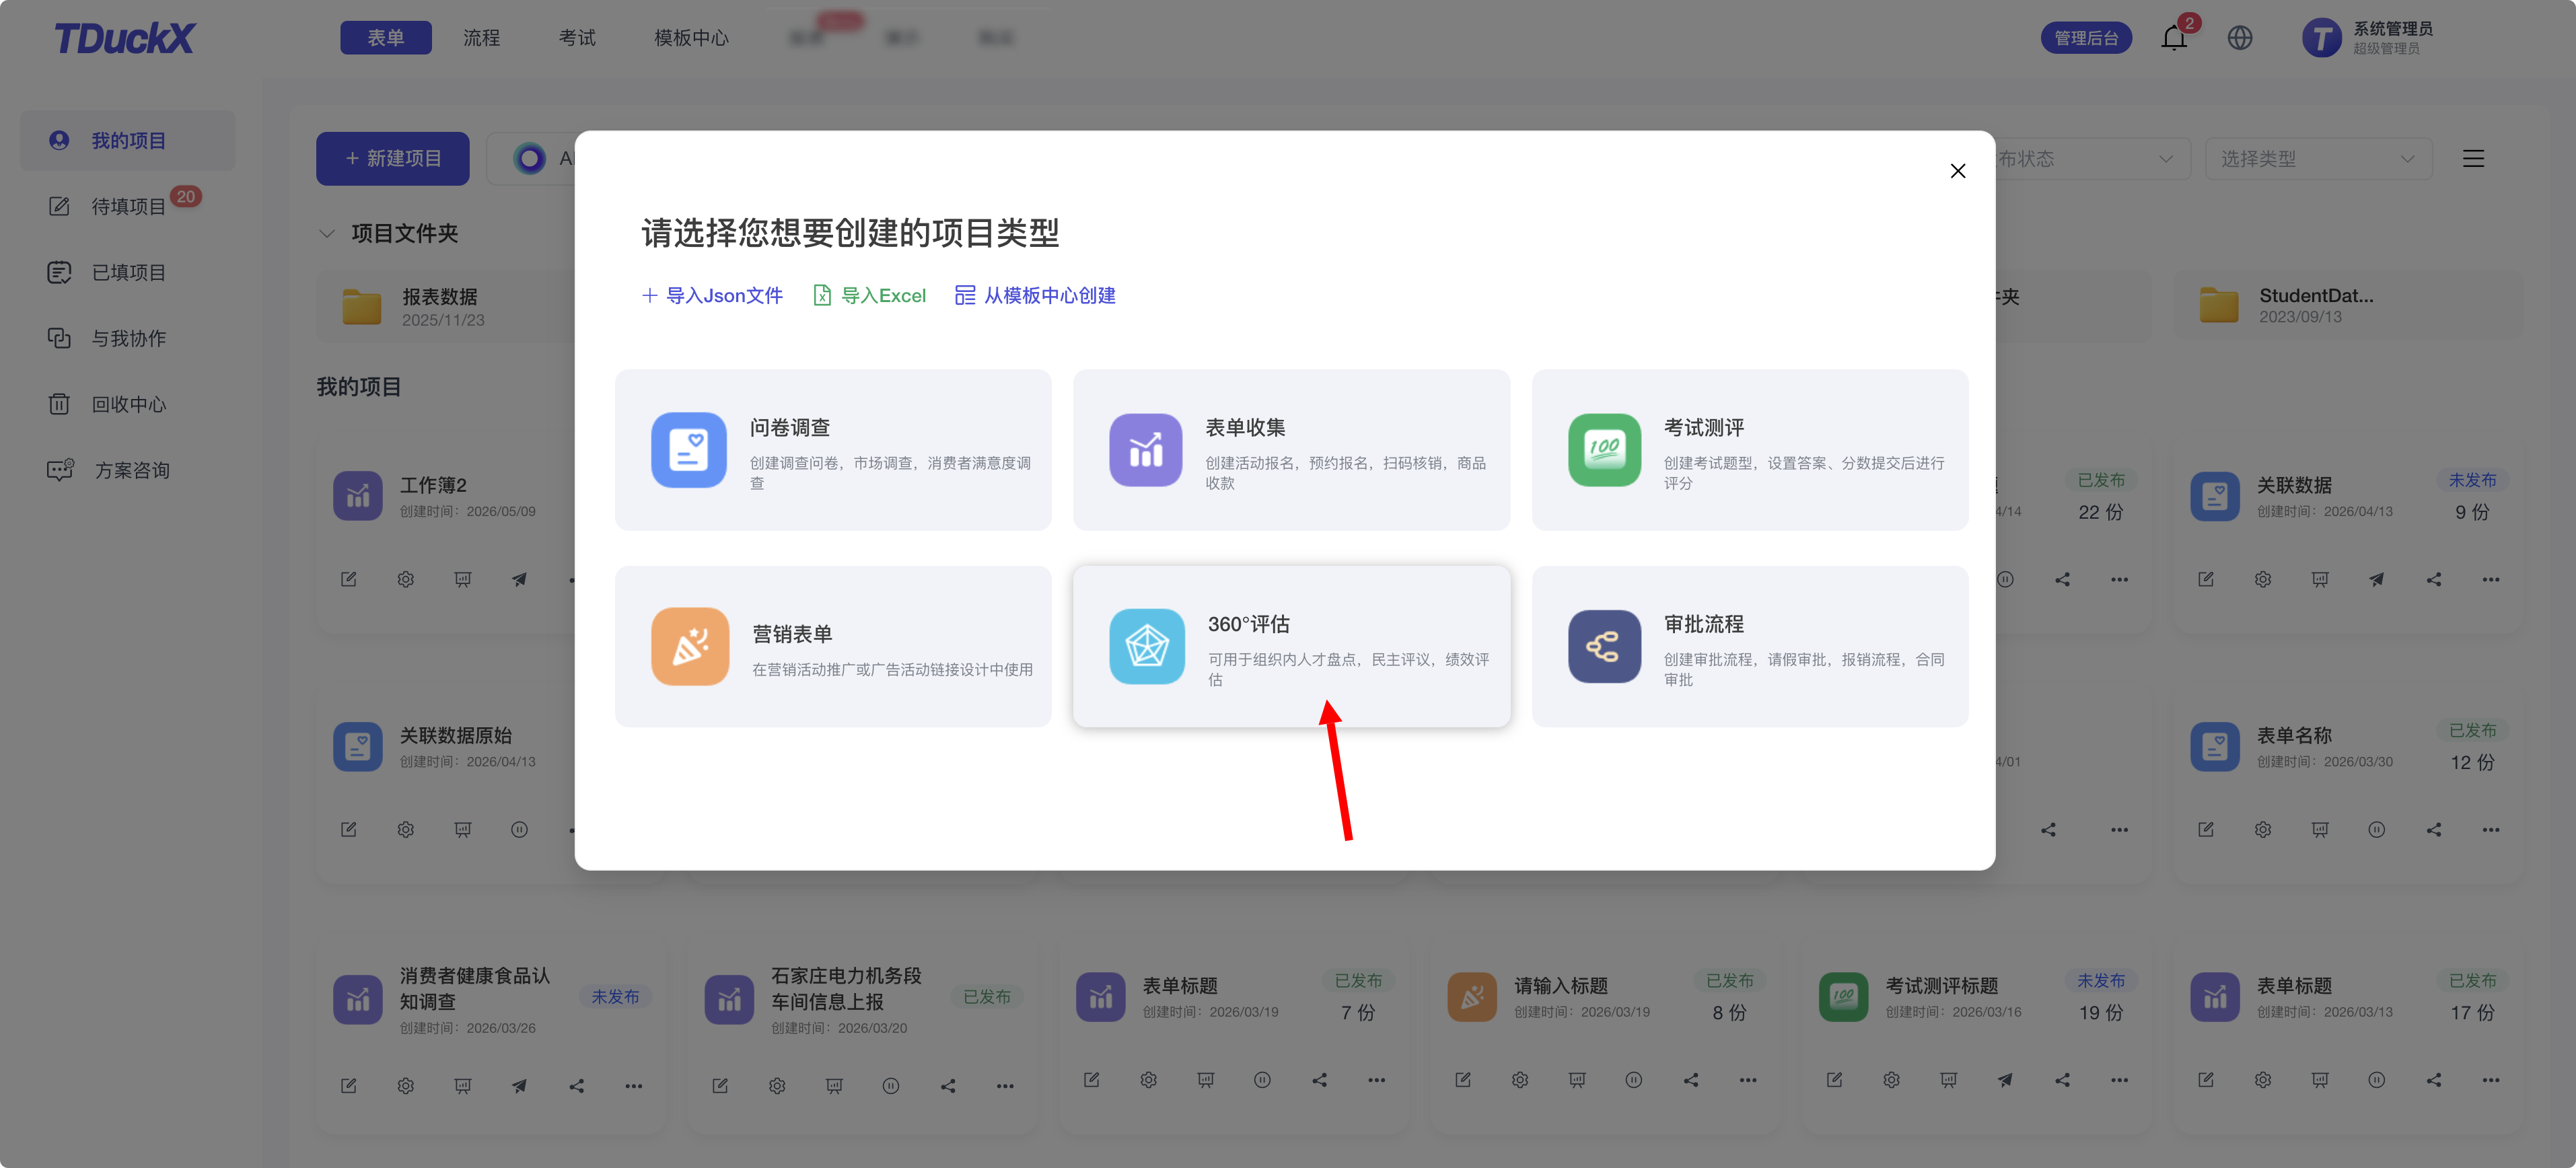
Task: Select the 问卷调查 project type card
Action: 833,450
